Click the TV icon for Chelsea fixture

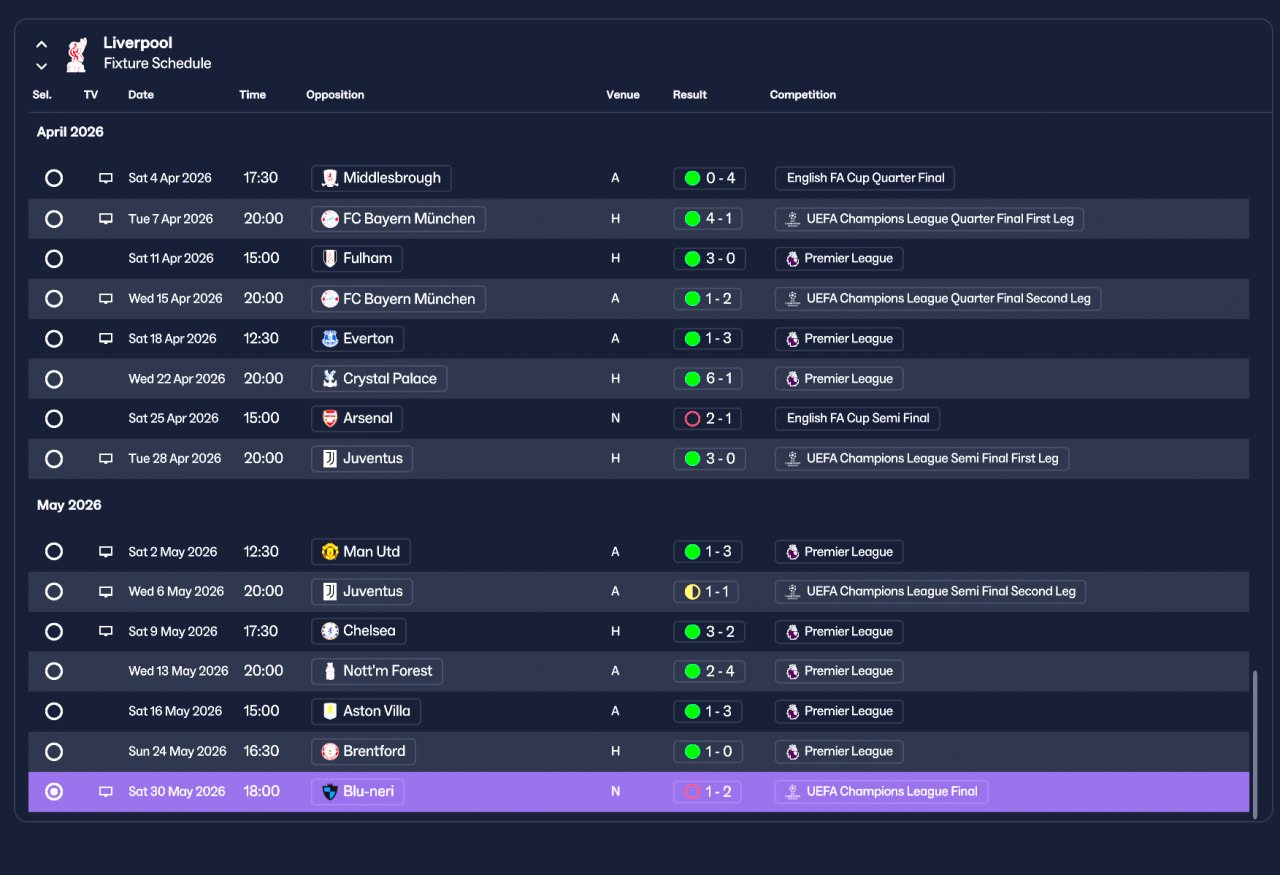click(106, 632)
